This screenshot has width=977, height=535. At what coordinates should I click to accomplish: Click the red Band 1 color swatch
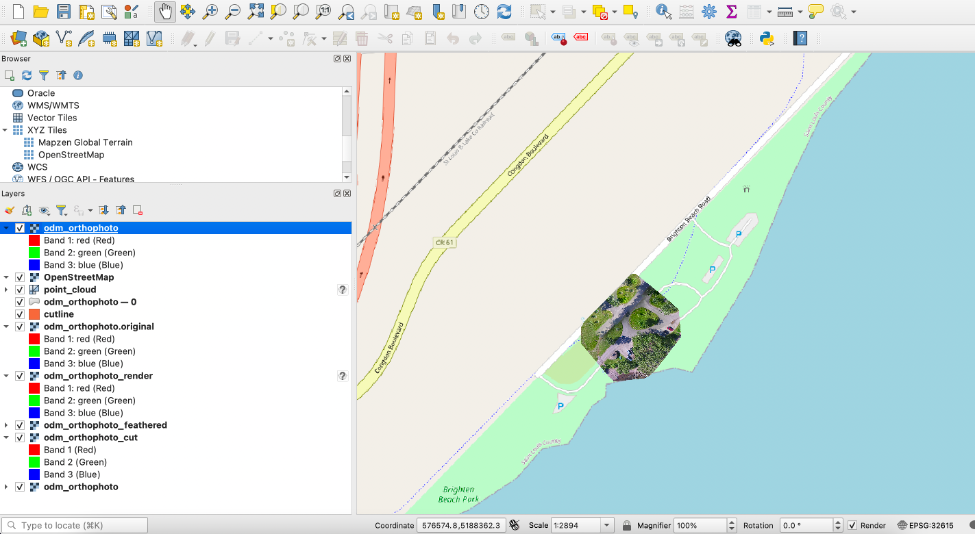pos(34,240)
